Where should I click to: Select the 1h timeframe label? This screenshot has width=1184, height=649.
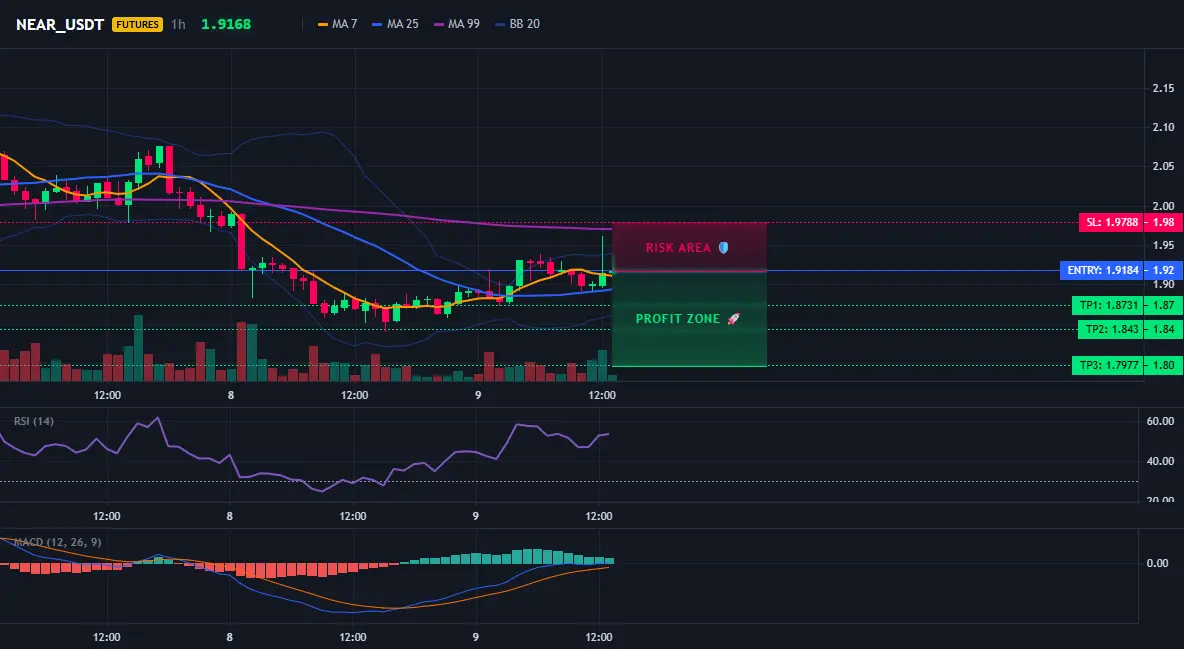(x=178, y=24)
